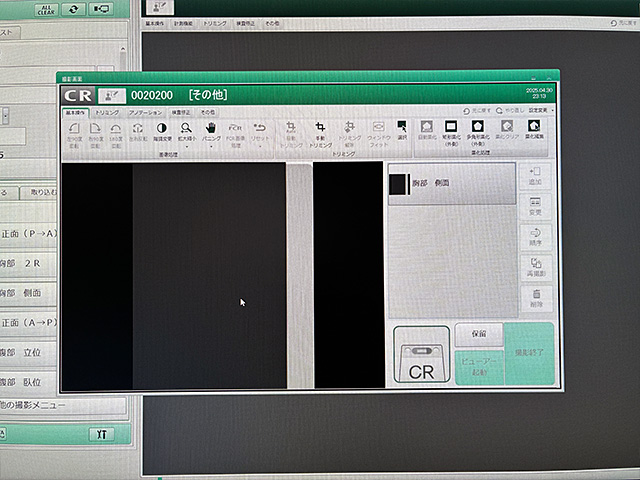Click 胸部 側面 in left menu list
Image resolution: width=640 pixels, height=480 pixels.
coord(28,293)
